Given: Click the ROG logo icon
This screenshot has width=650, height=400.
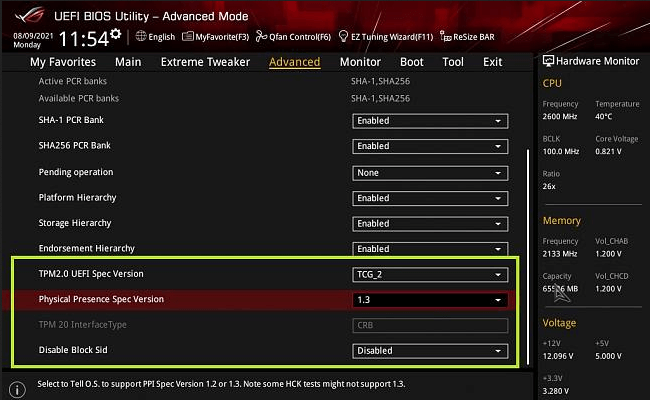Looking at the screenshot, I should click(x=29, y=15).
